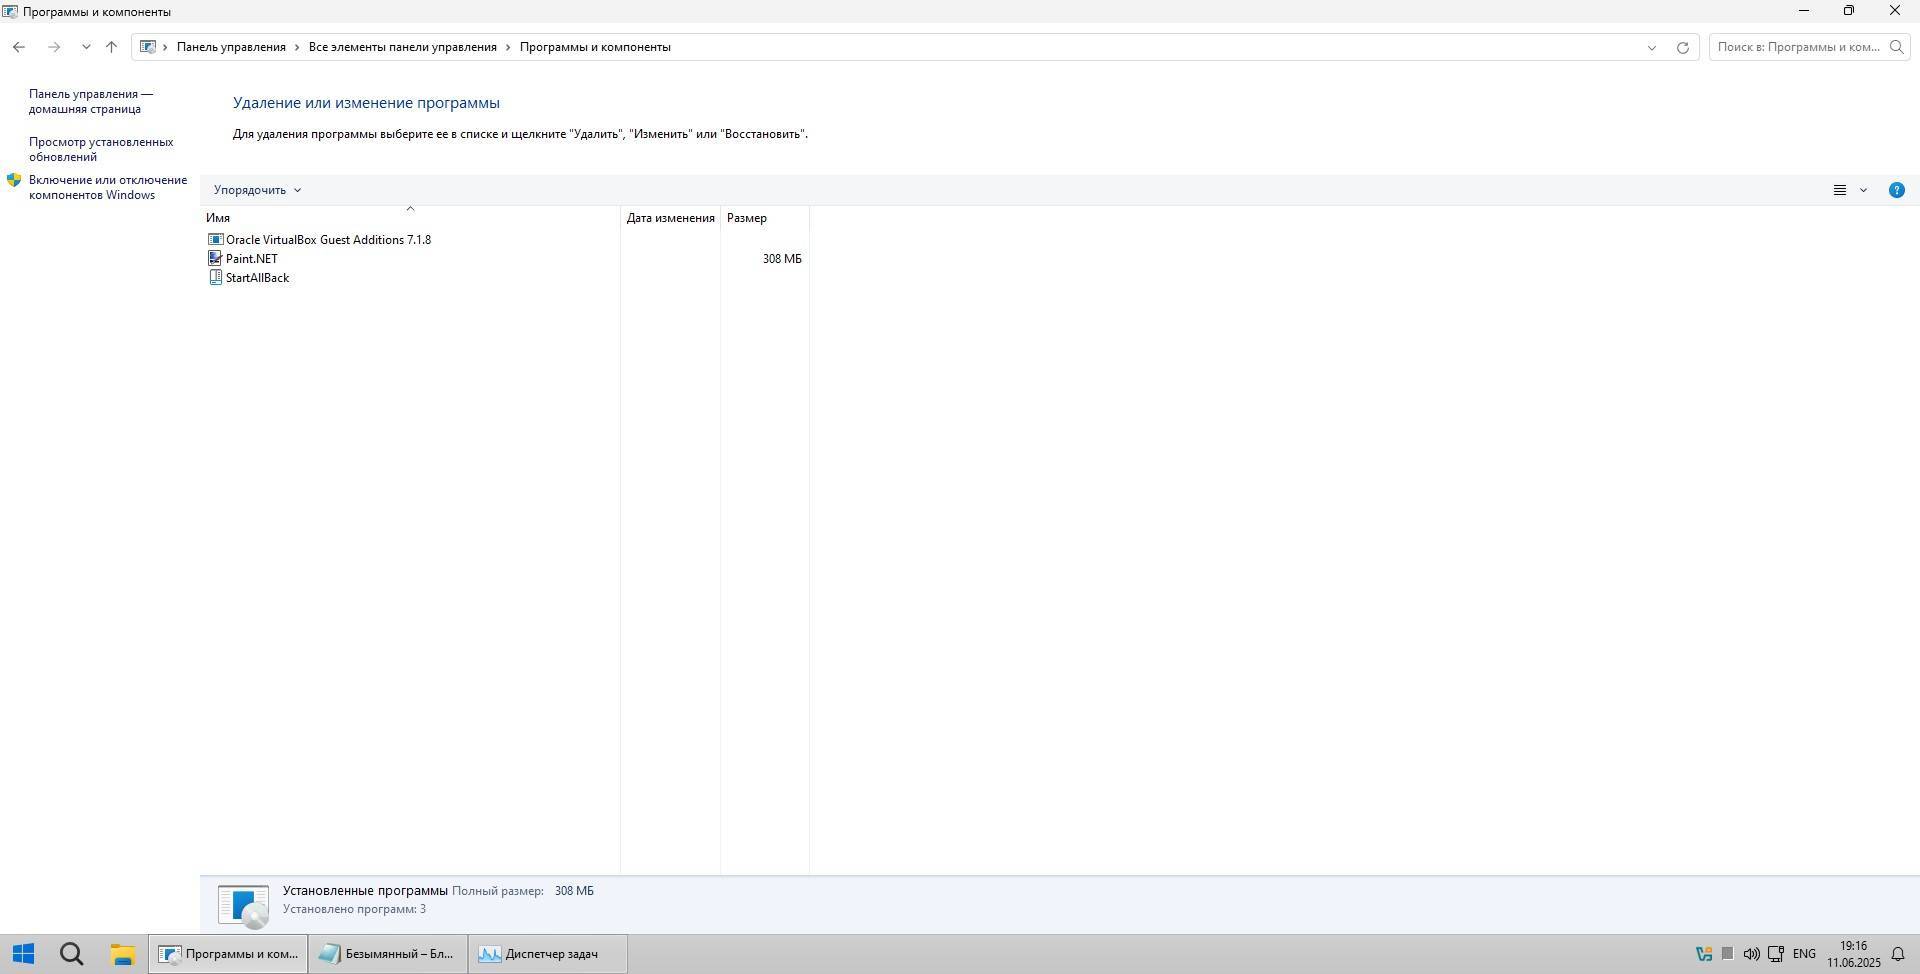Sort by 'Имя' column header
Image resolution: width=1920 pixels, height=974 pixels.
tap(410, 218)
